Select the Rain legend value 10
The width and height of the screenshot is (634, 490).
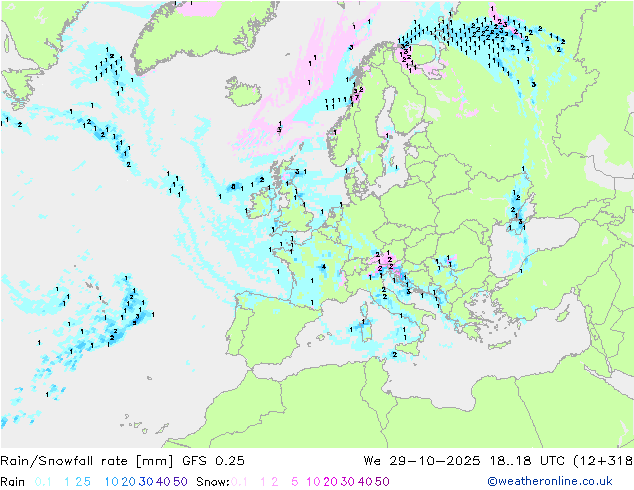click(112, 482)
